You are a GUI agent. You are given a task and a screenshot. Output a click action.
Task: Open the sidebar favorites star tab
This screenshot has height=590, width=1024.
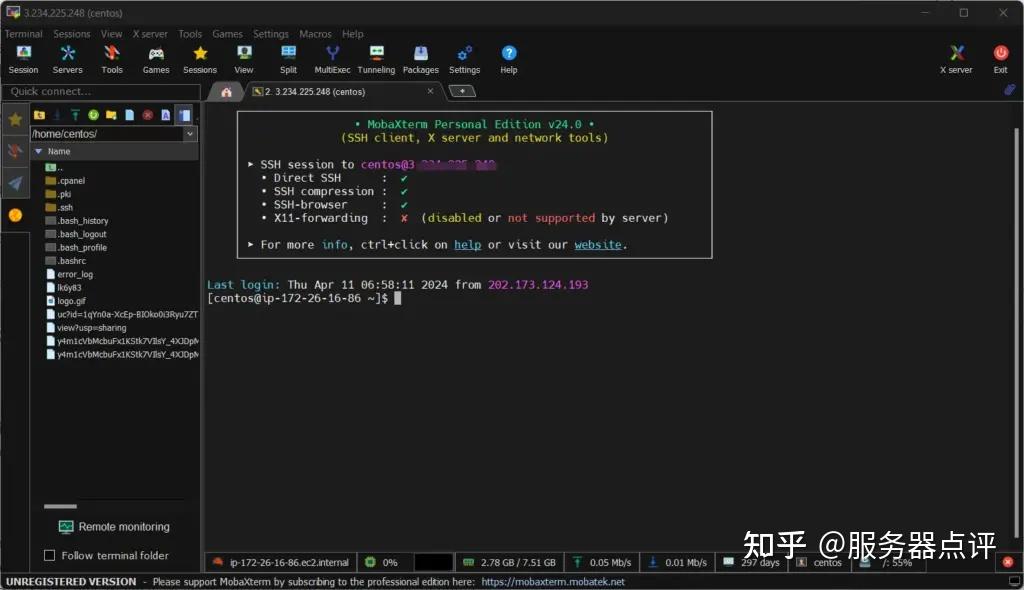pos(15,120)
